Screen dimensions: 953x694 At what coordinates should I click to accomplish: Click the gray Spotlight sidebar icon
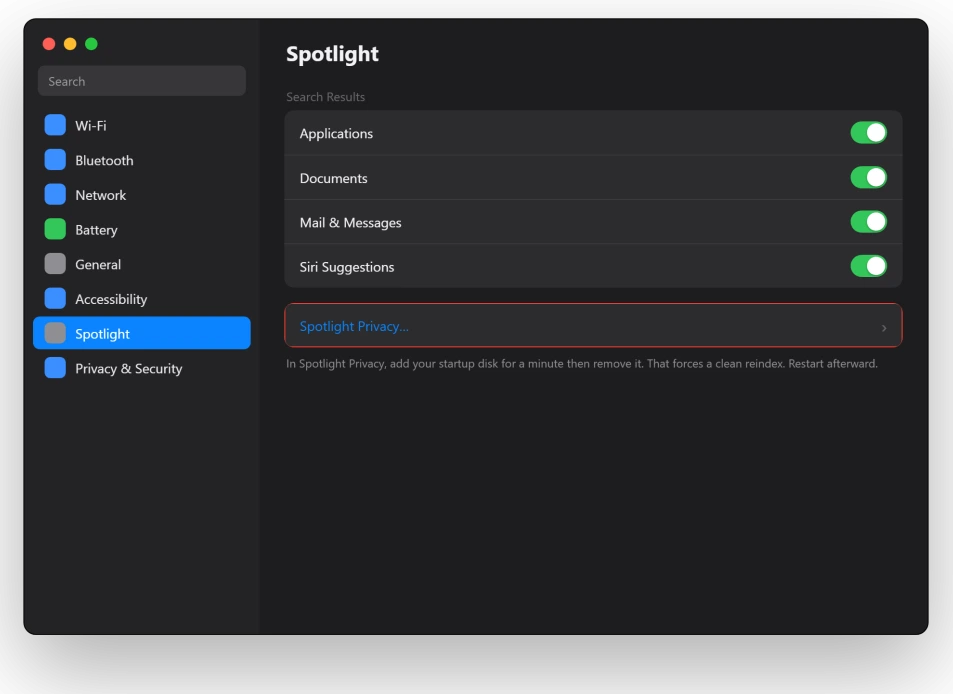(x=55, y=333)
